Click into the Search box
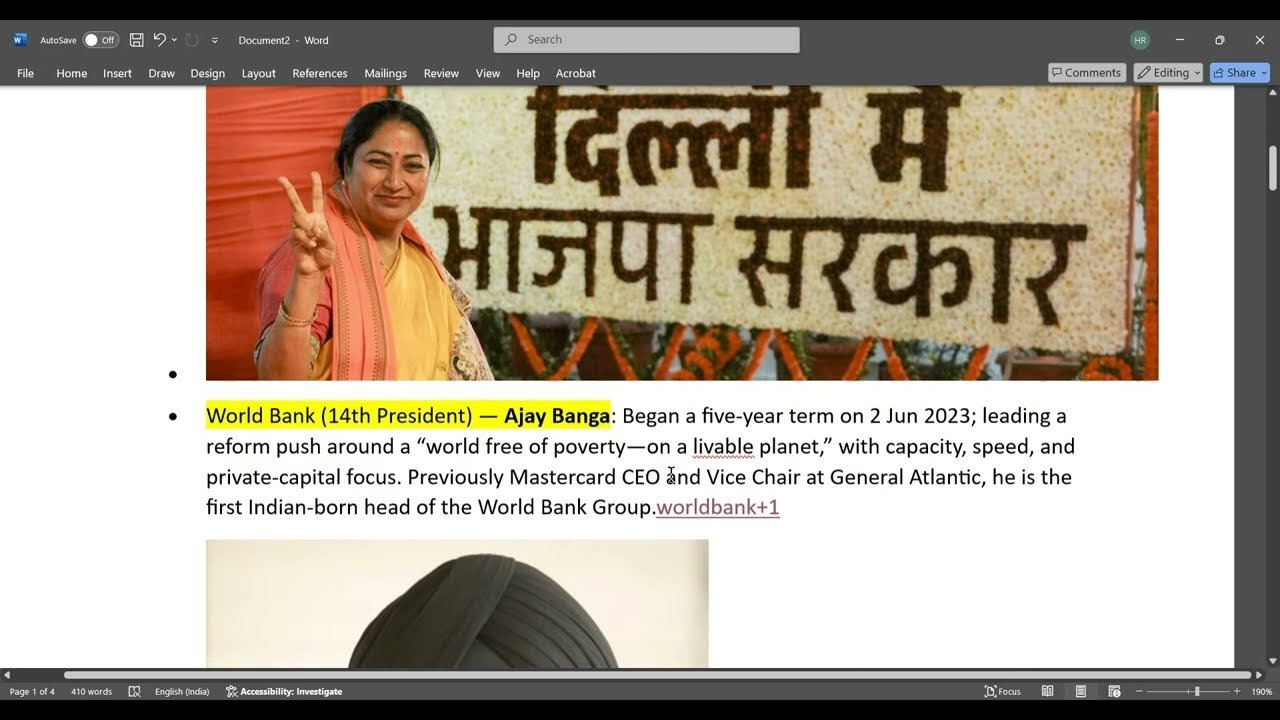 coord(646,40)
